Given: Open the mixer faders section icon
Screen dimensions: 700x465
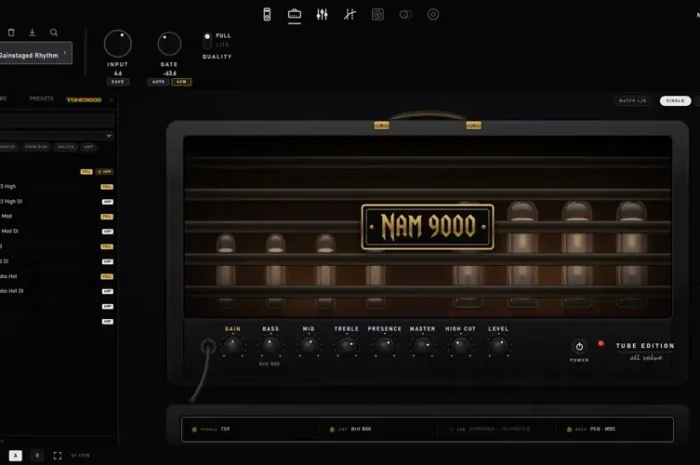Looking at the screenshot, I should [x=322, y=14].
